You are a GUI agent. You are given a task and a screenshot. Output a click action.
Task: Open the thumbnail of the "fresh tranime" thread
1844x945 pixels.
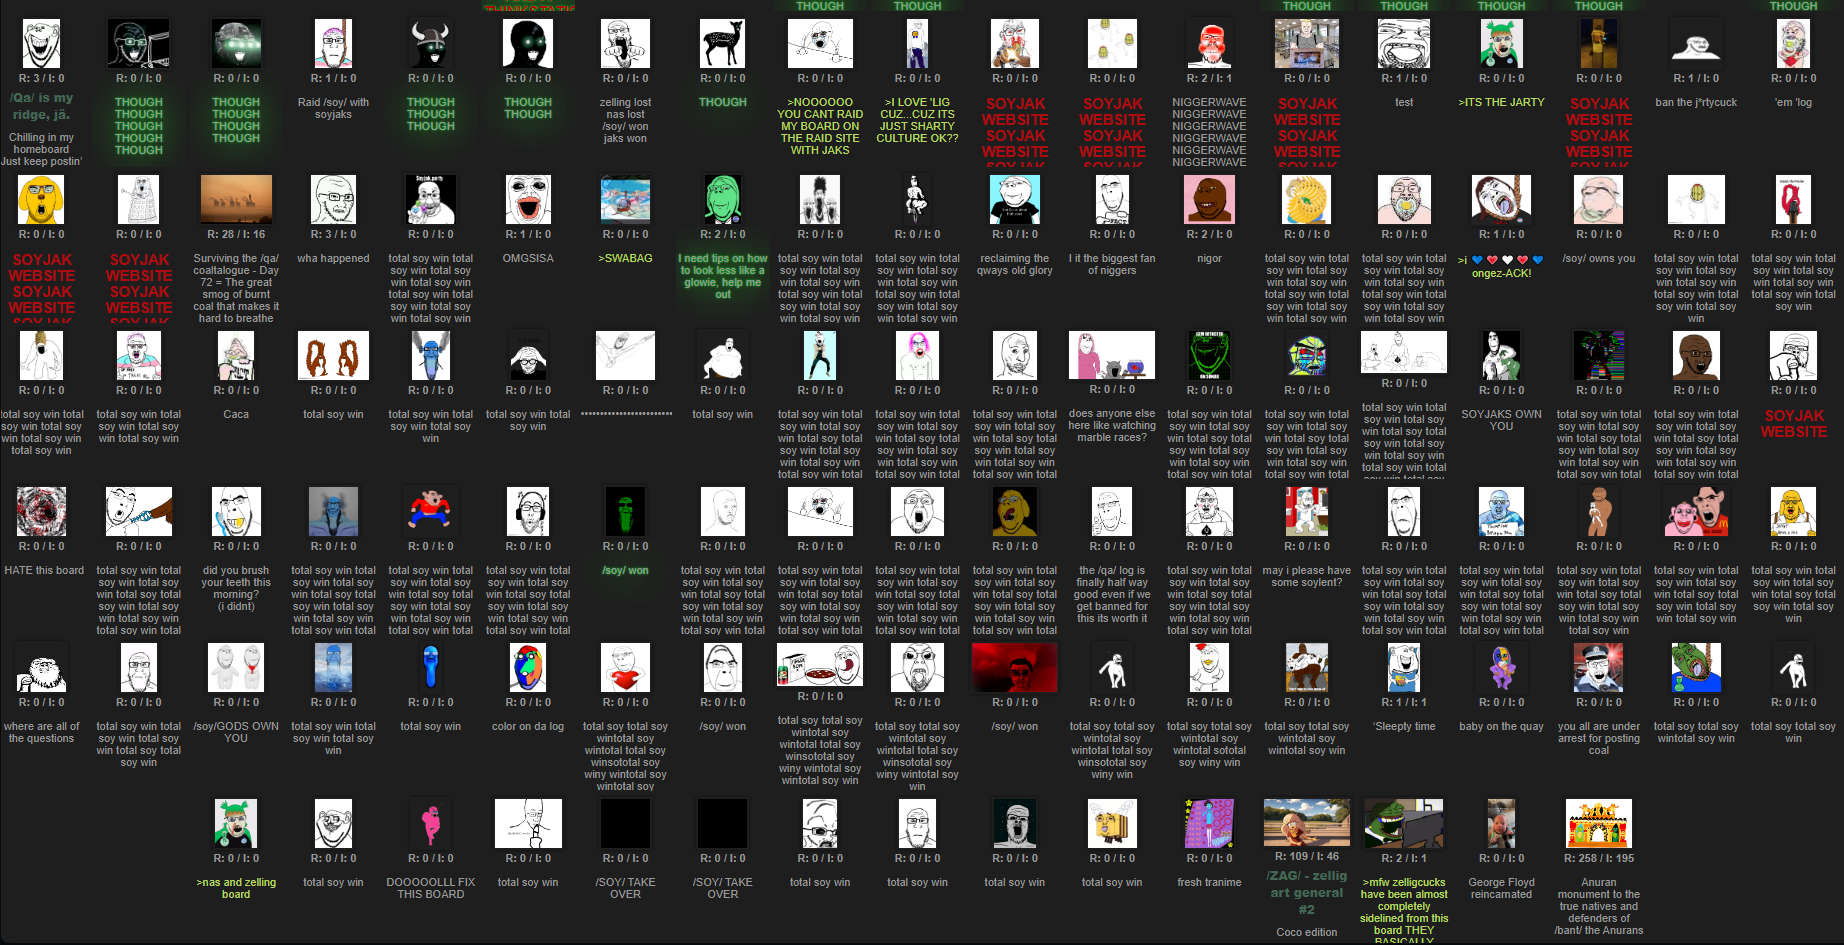pos(1209,824)
